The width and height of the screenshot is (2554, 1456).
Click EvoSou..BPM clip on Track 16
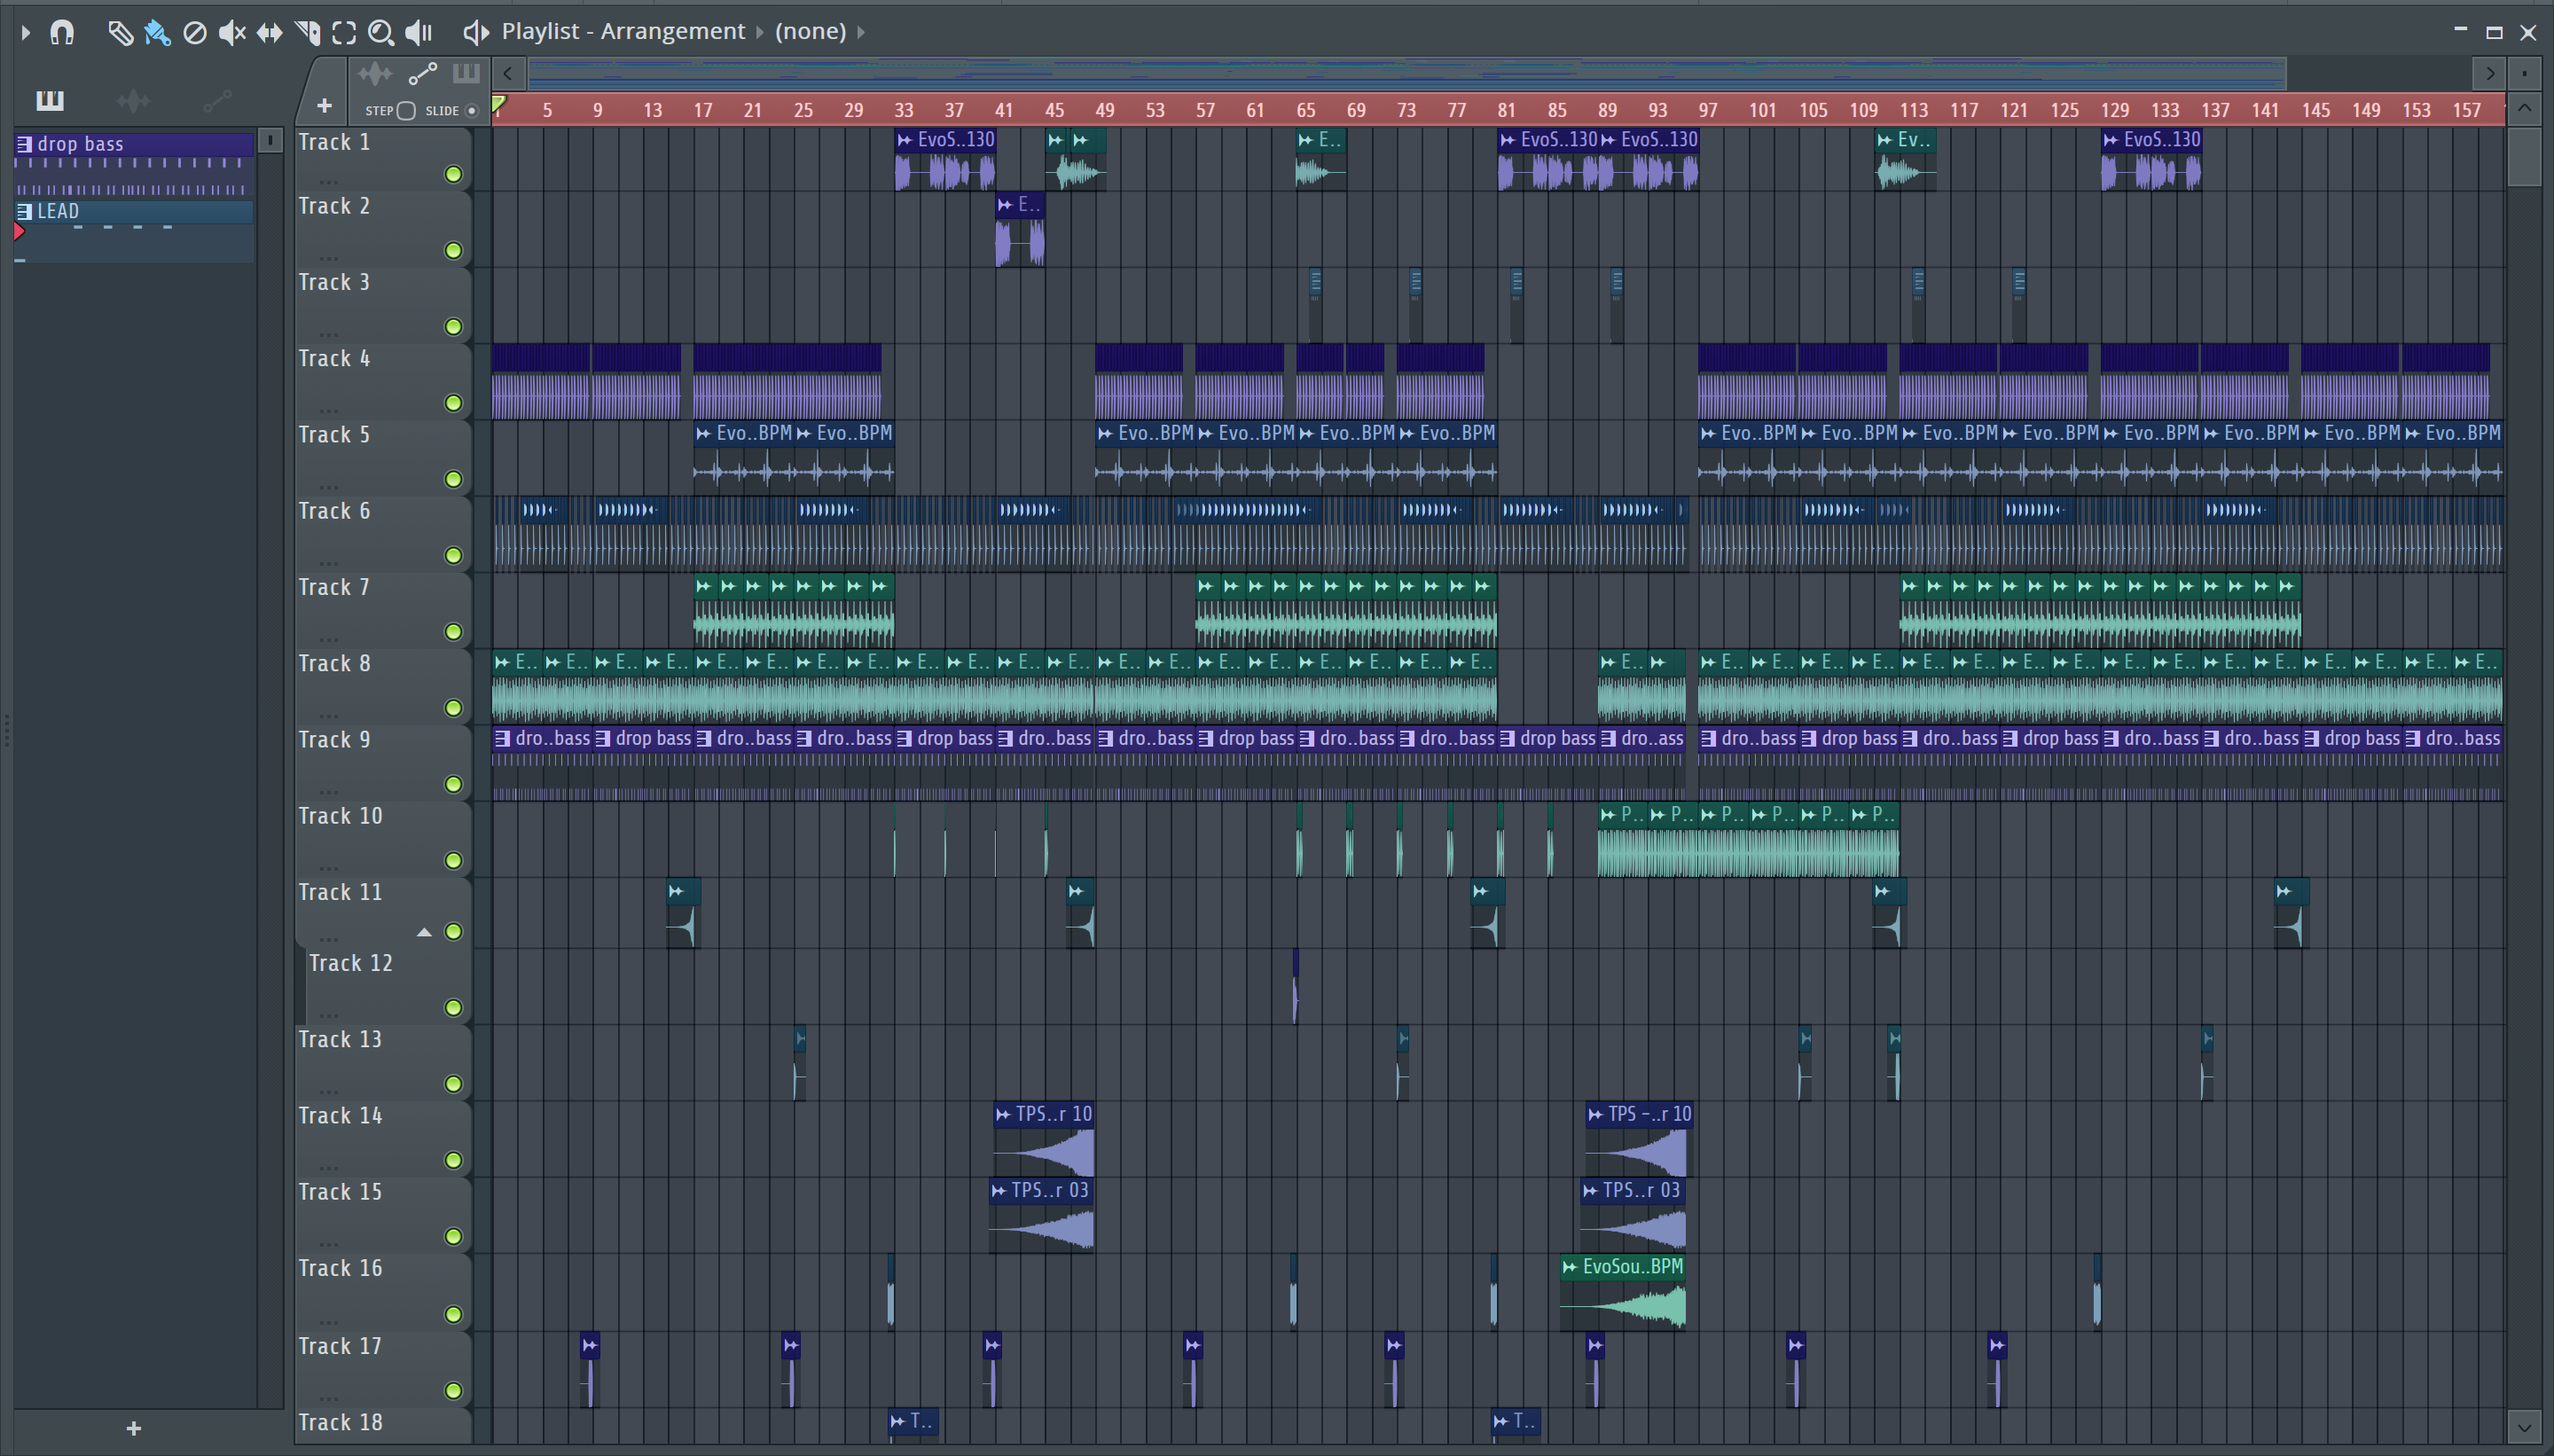click(x=1622, y=1292)
